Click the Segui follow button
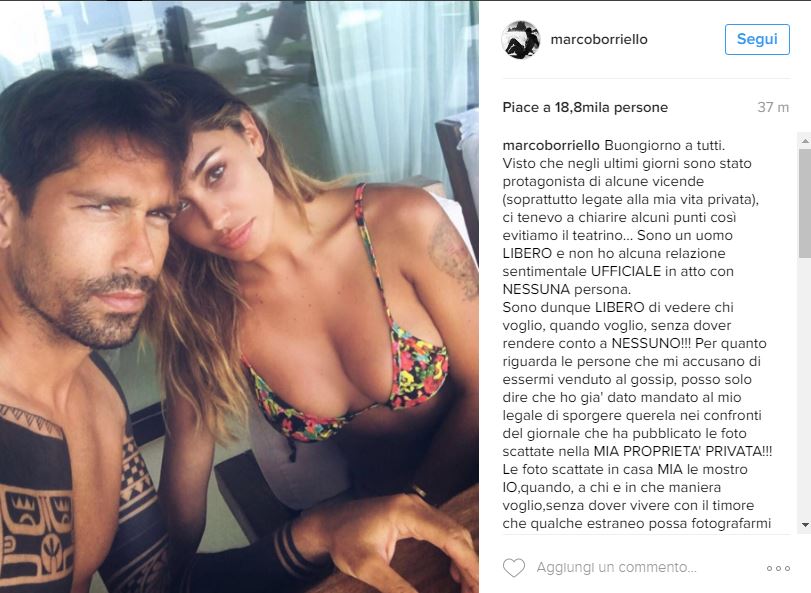Screen dimensions: 811x593 click(757, 39)
